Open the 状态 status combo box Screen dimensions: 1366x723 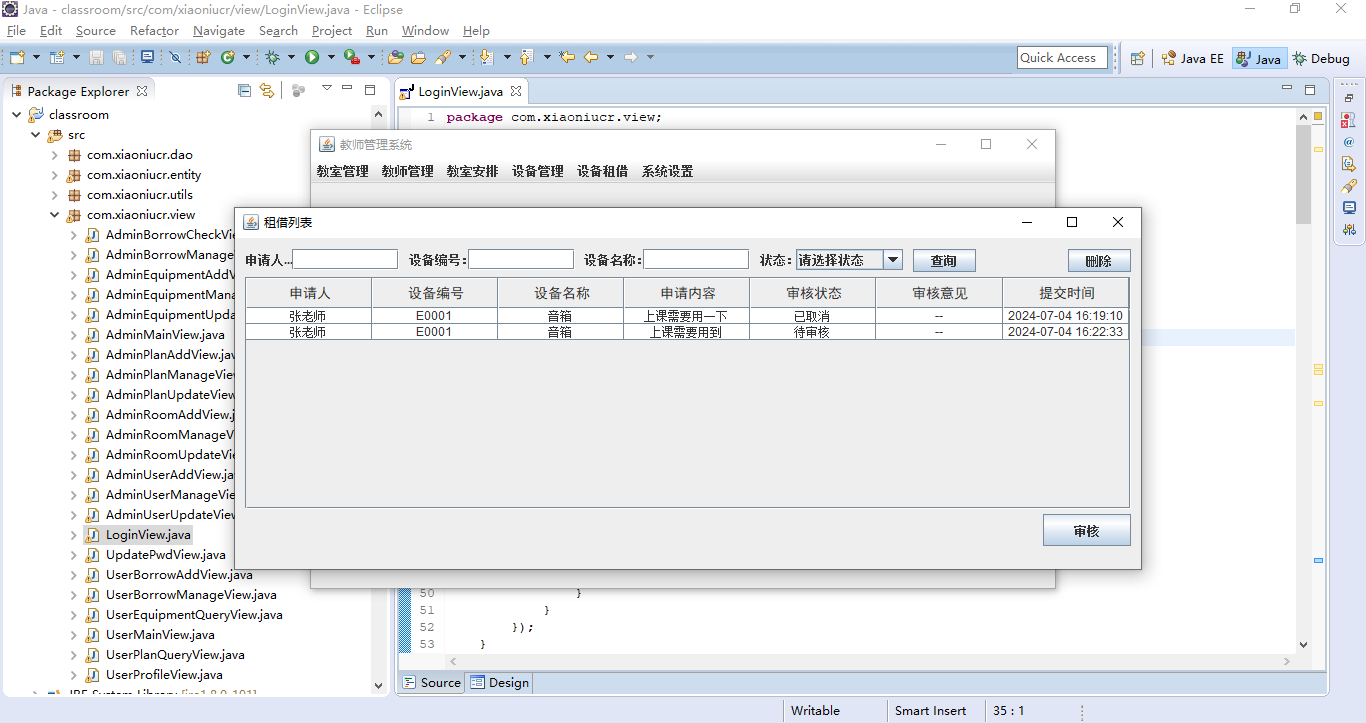click(849, 260)
